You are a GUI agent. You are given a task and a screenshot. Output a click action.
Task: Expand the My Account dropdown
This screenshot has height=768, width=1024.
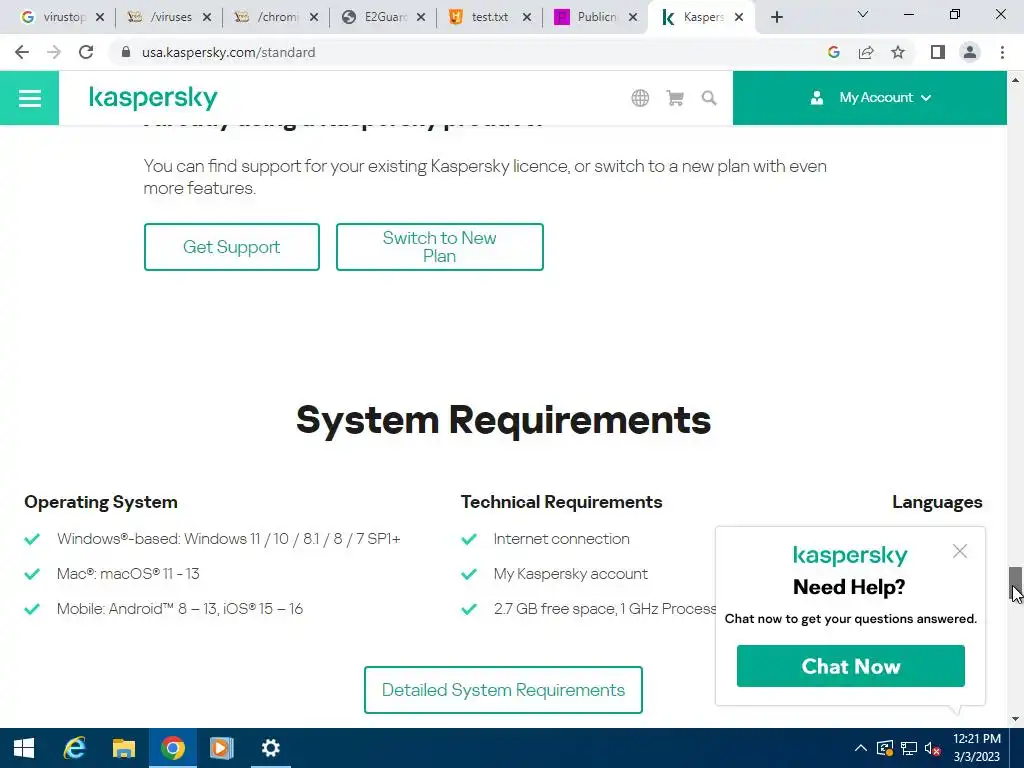(870, 98)
